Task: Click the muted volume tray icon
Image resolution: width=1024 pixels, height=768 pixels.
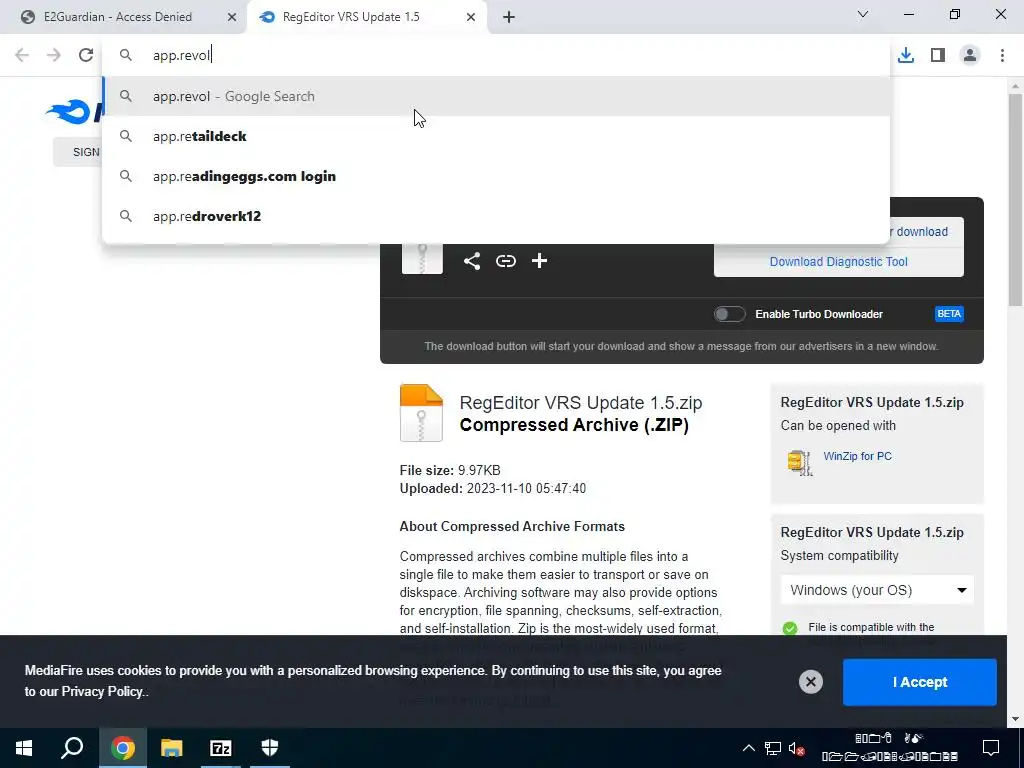Action: (796, 748)
